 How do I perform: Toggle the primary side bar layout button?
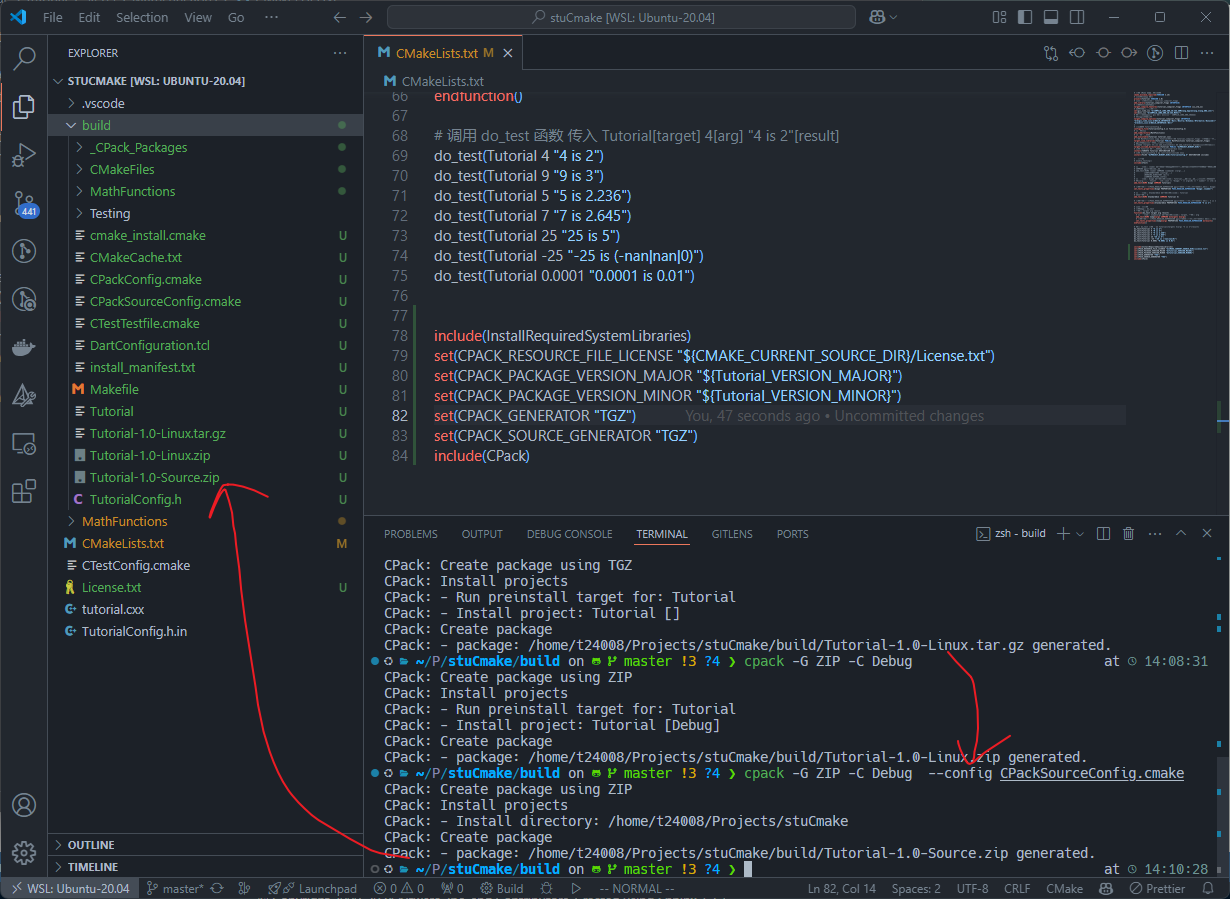1025,17
